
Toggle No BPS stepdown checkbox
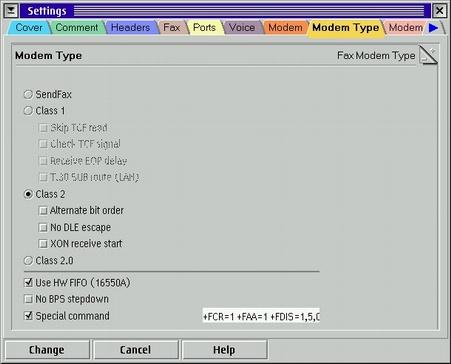click(29, 299)
